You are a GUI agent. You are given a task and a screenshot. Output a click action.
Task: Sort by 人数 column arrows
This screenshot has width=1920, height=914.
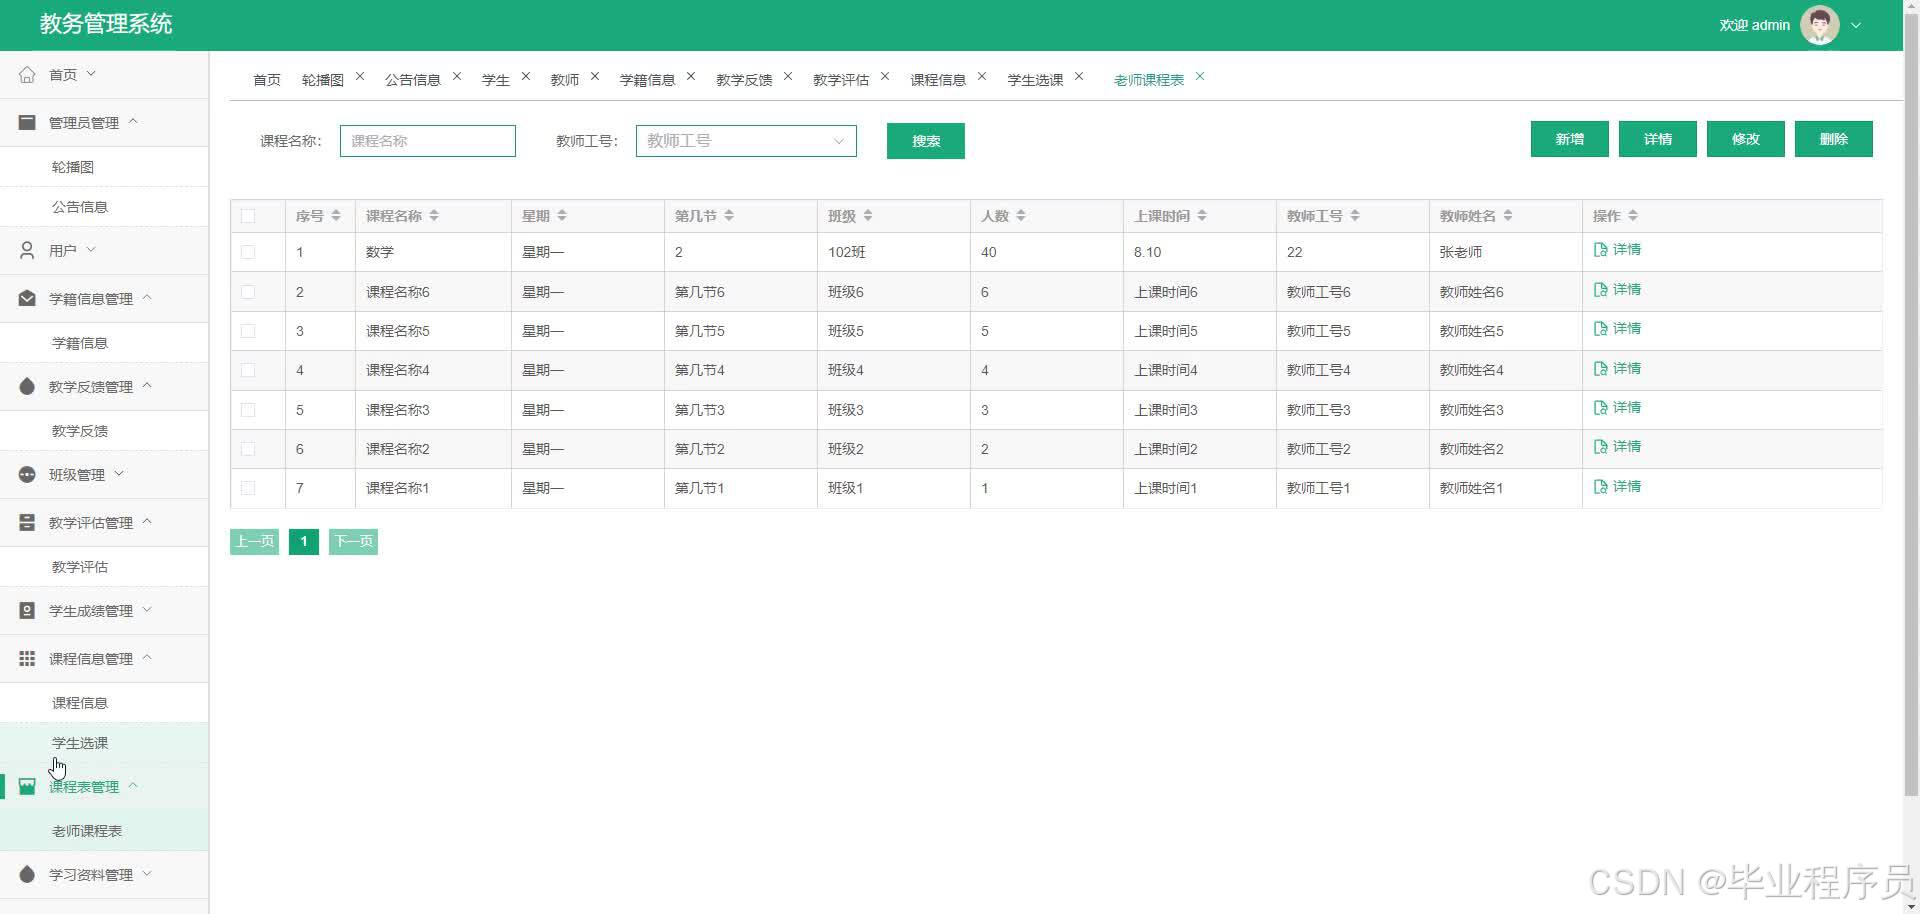click(x=1021, y=216)
